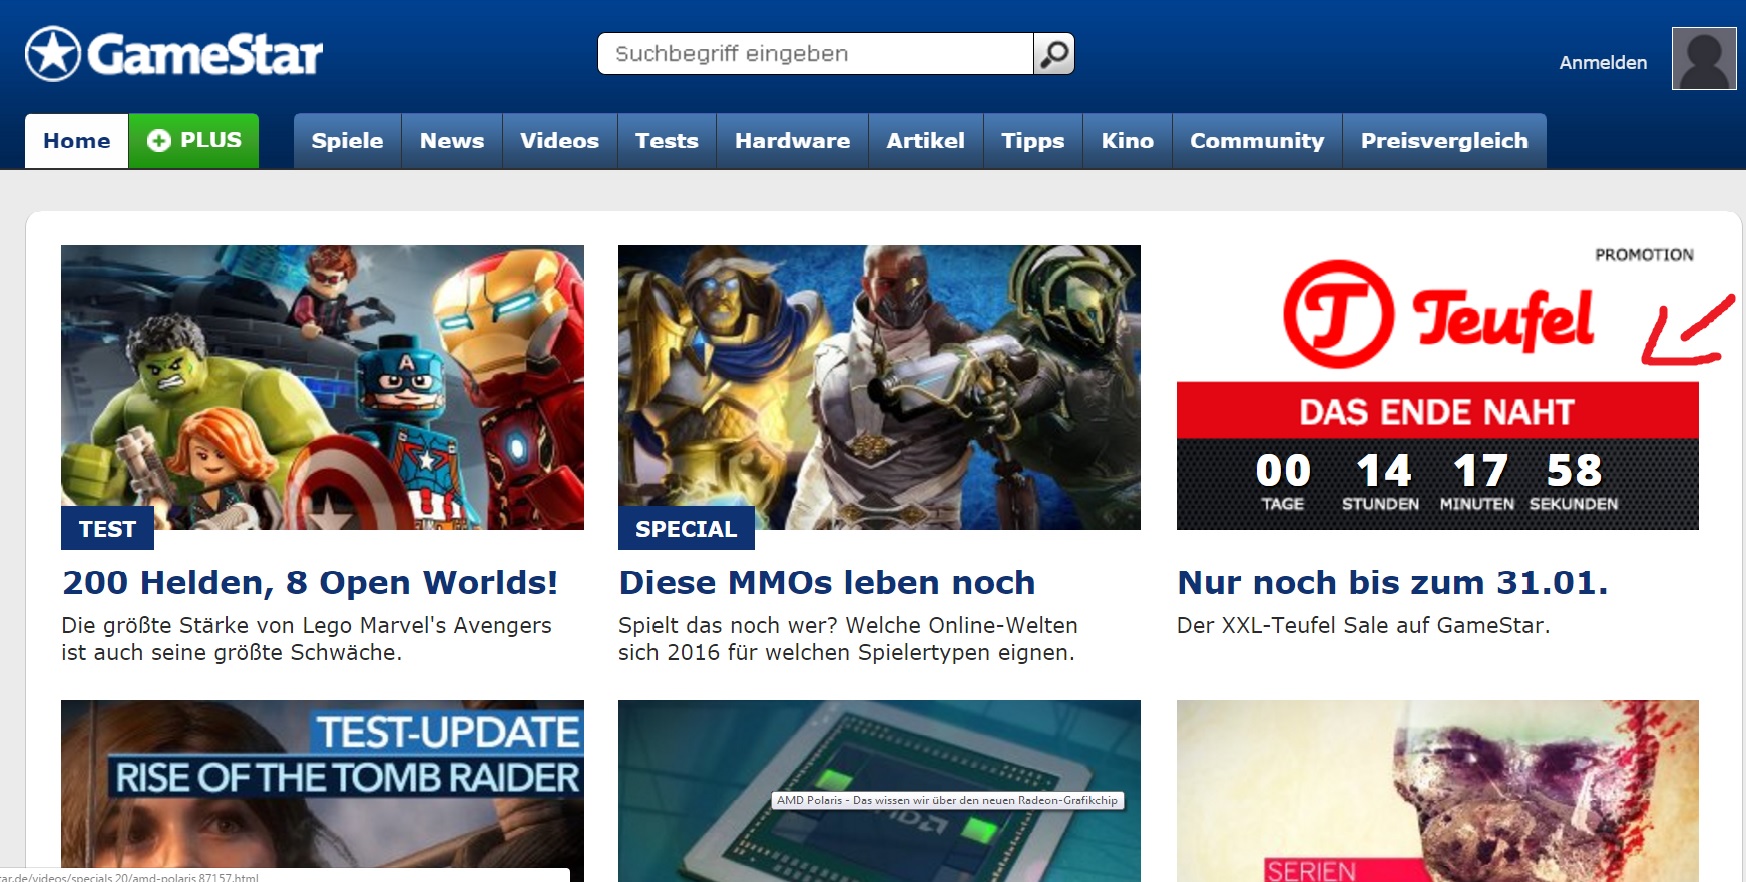Click the DAS ENDE NAHT banner
This screenshot has width=1746, height=882.
click(x=1437, y=411)
